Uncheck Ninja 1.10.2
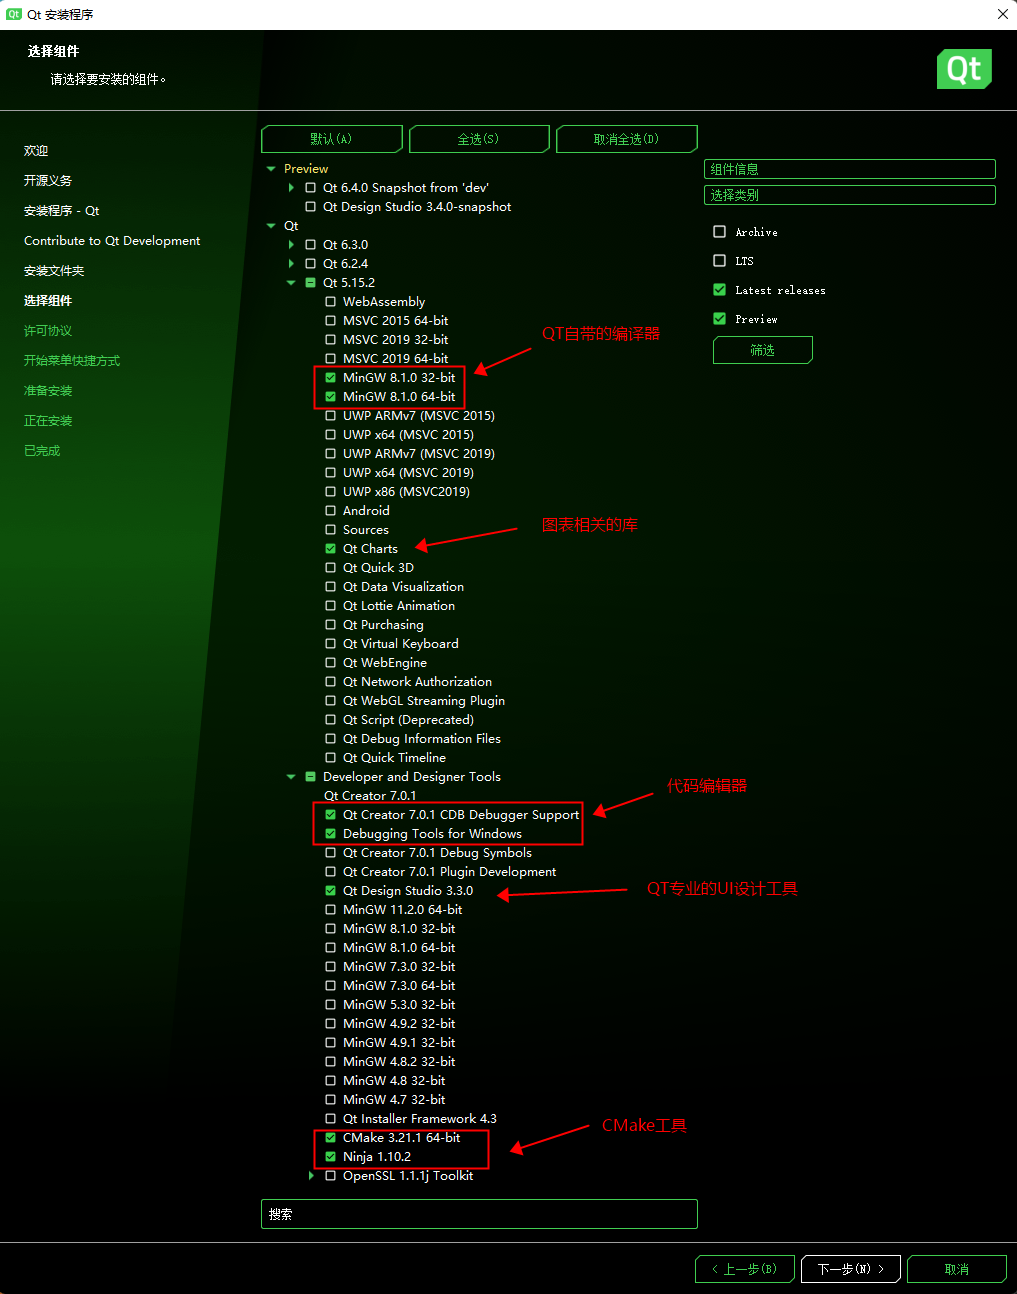This screenshot has height=1294, width=1017. (x=330, y=1157)
